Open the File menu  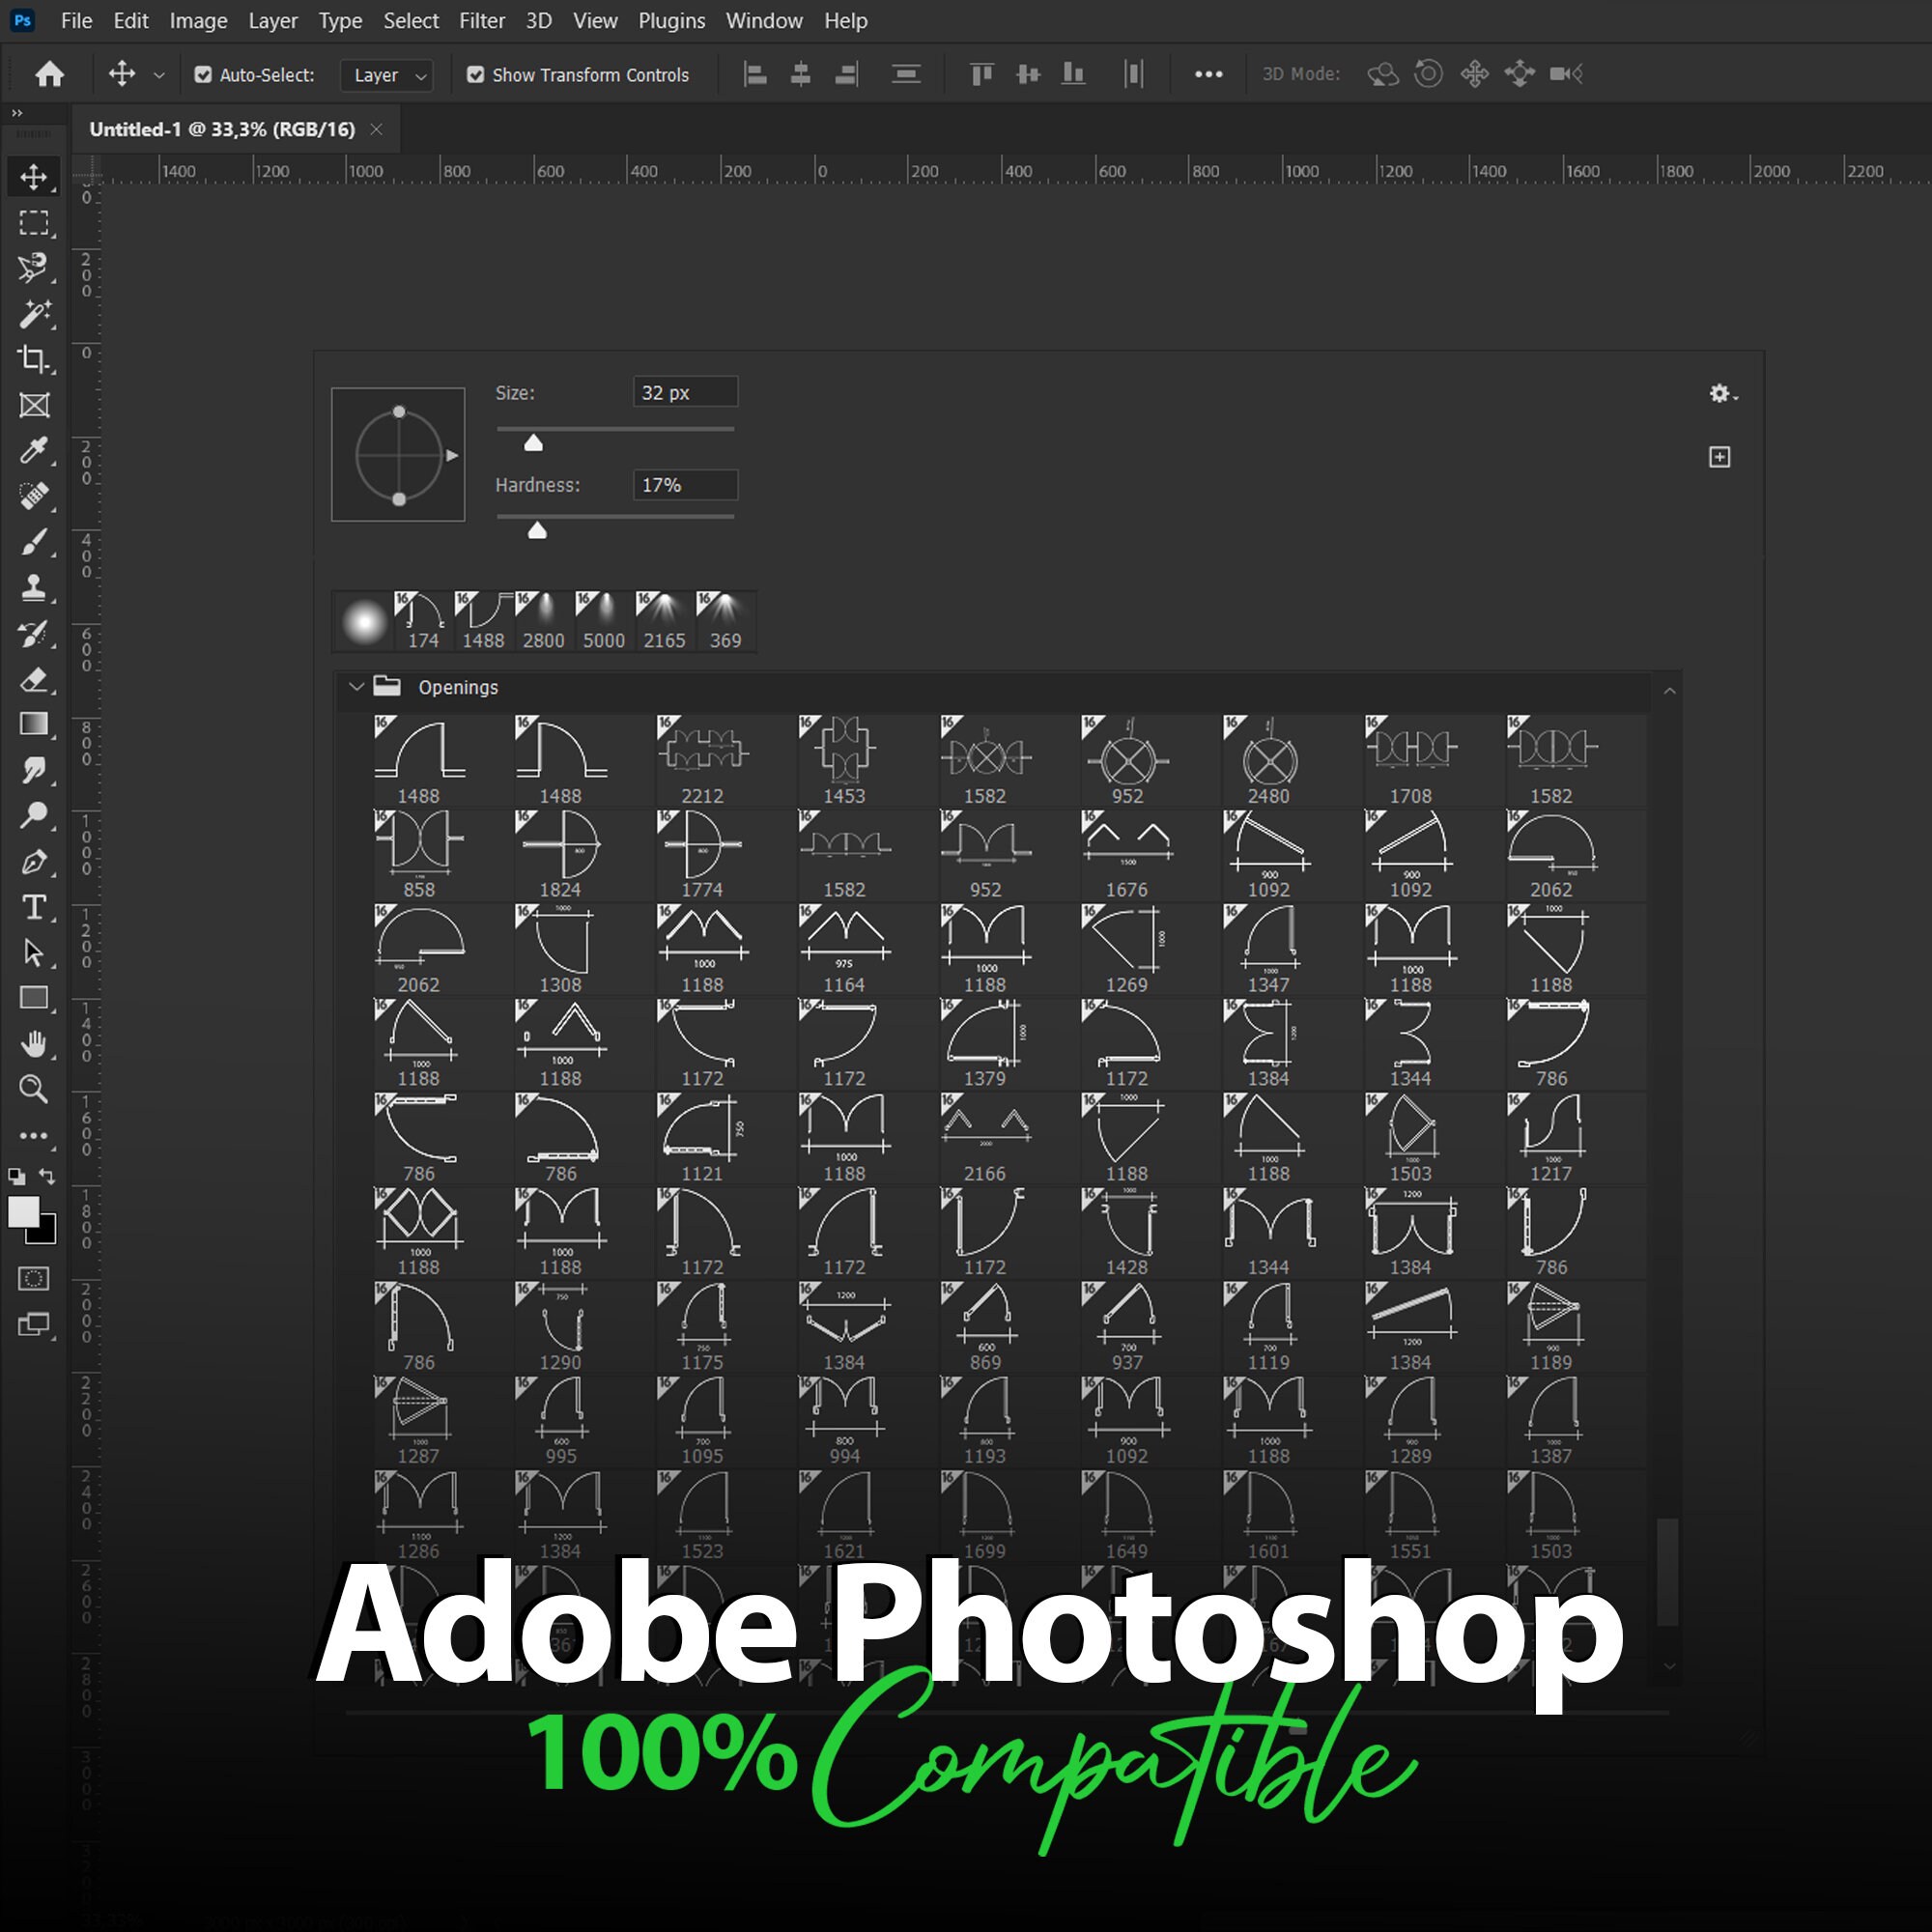click(x=76, y=21)
